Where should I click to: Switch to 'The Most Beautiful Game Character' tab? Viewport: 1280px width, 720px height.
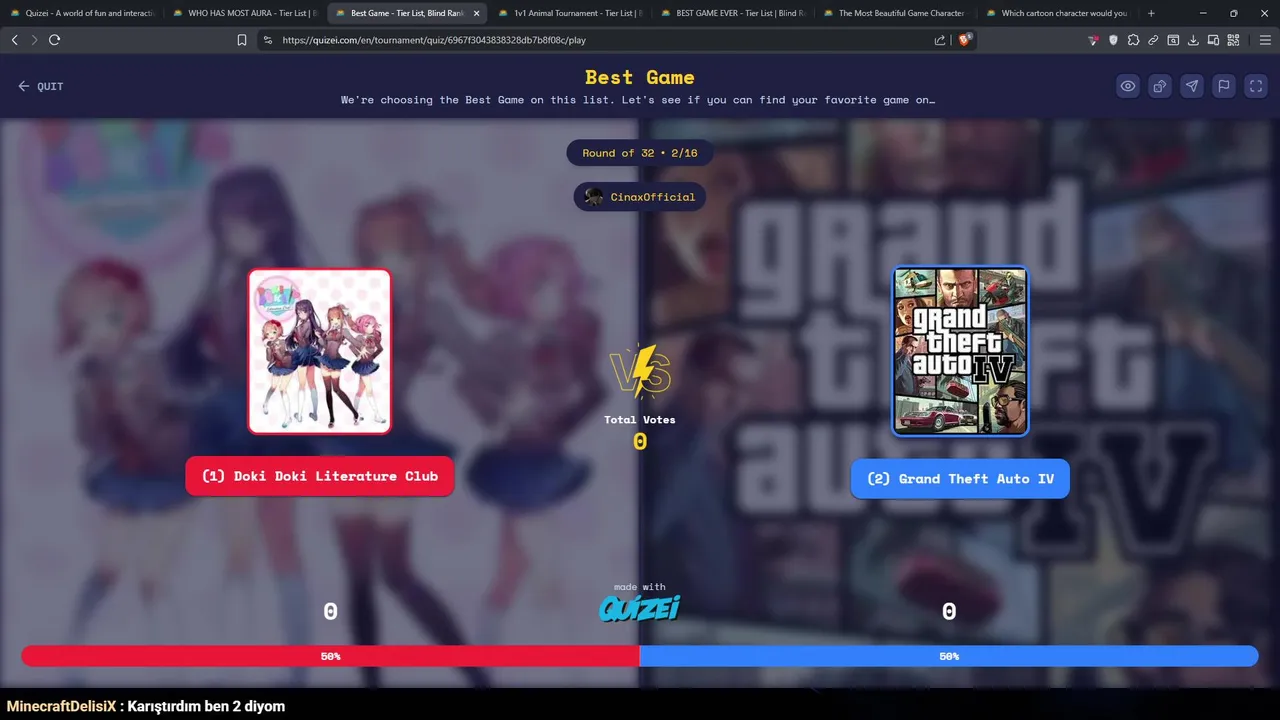click(x=895, y=13)
